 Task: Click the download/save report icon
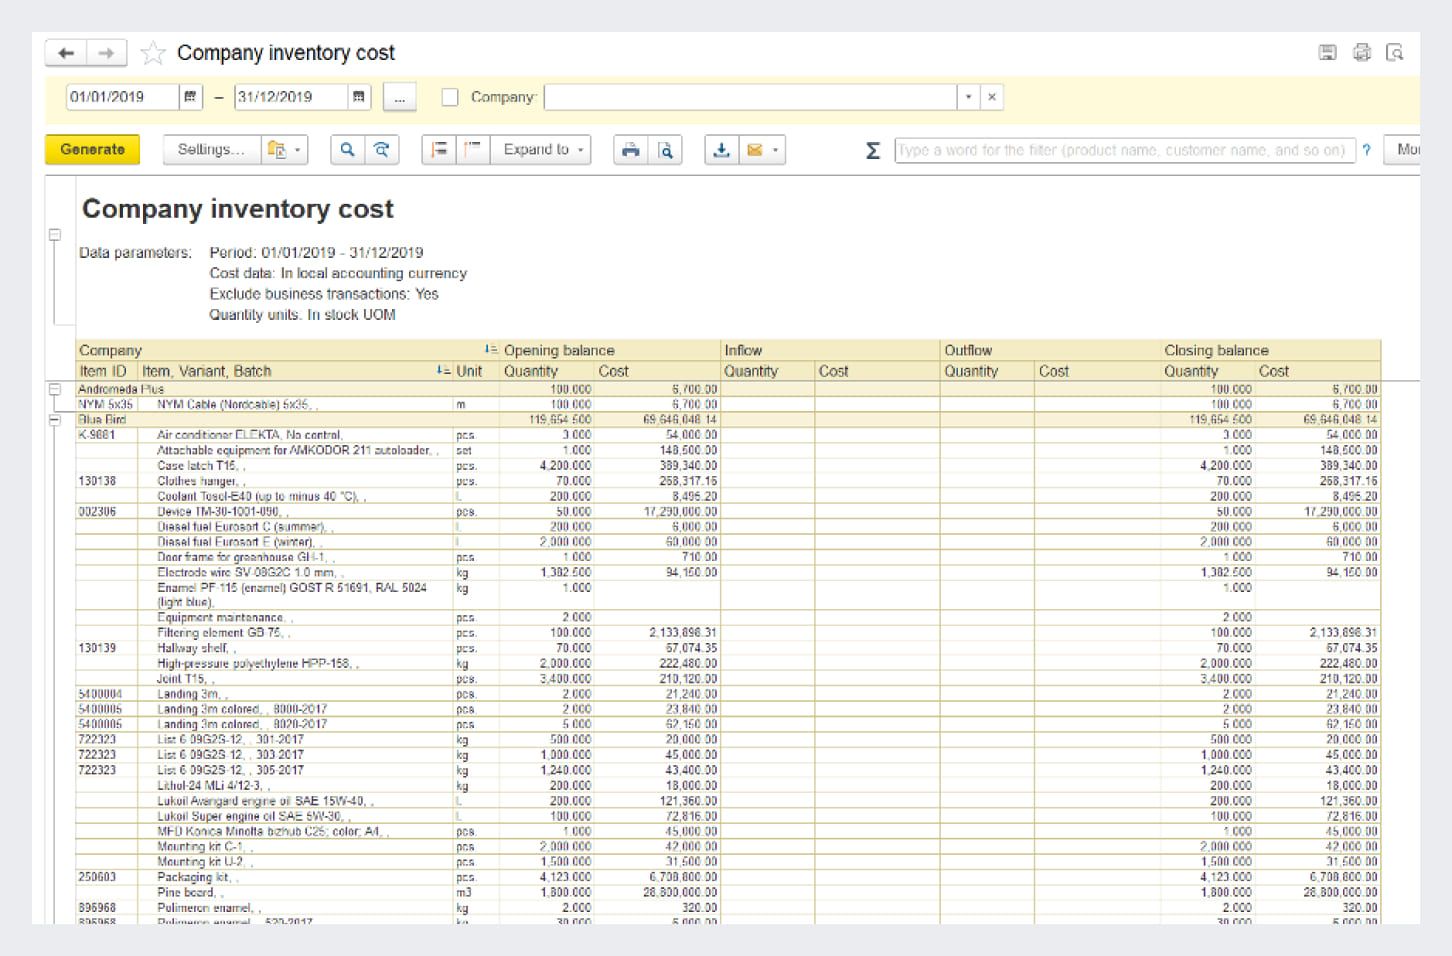[720, 149]
